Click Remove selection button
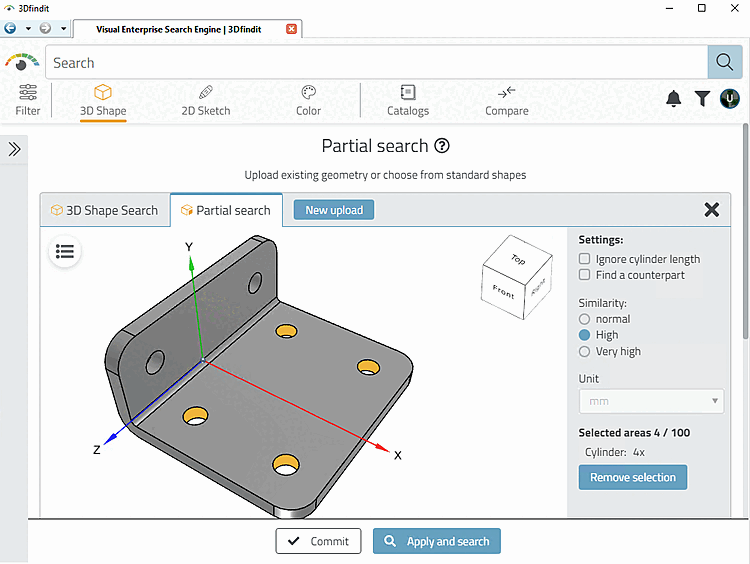Image resolution: width=750 pixels, height=564 pixels. pos(633,477)
